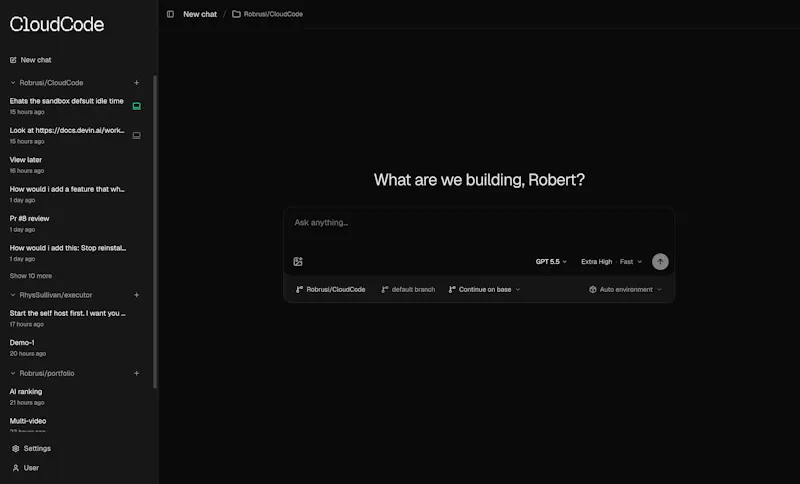This screenshot has height=484, width=800.
Task: Open "Look at https://docs.devin.ai/work..." chat
Action: click(x=69, y=136)
